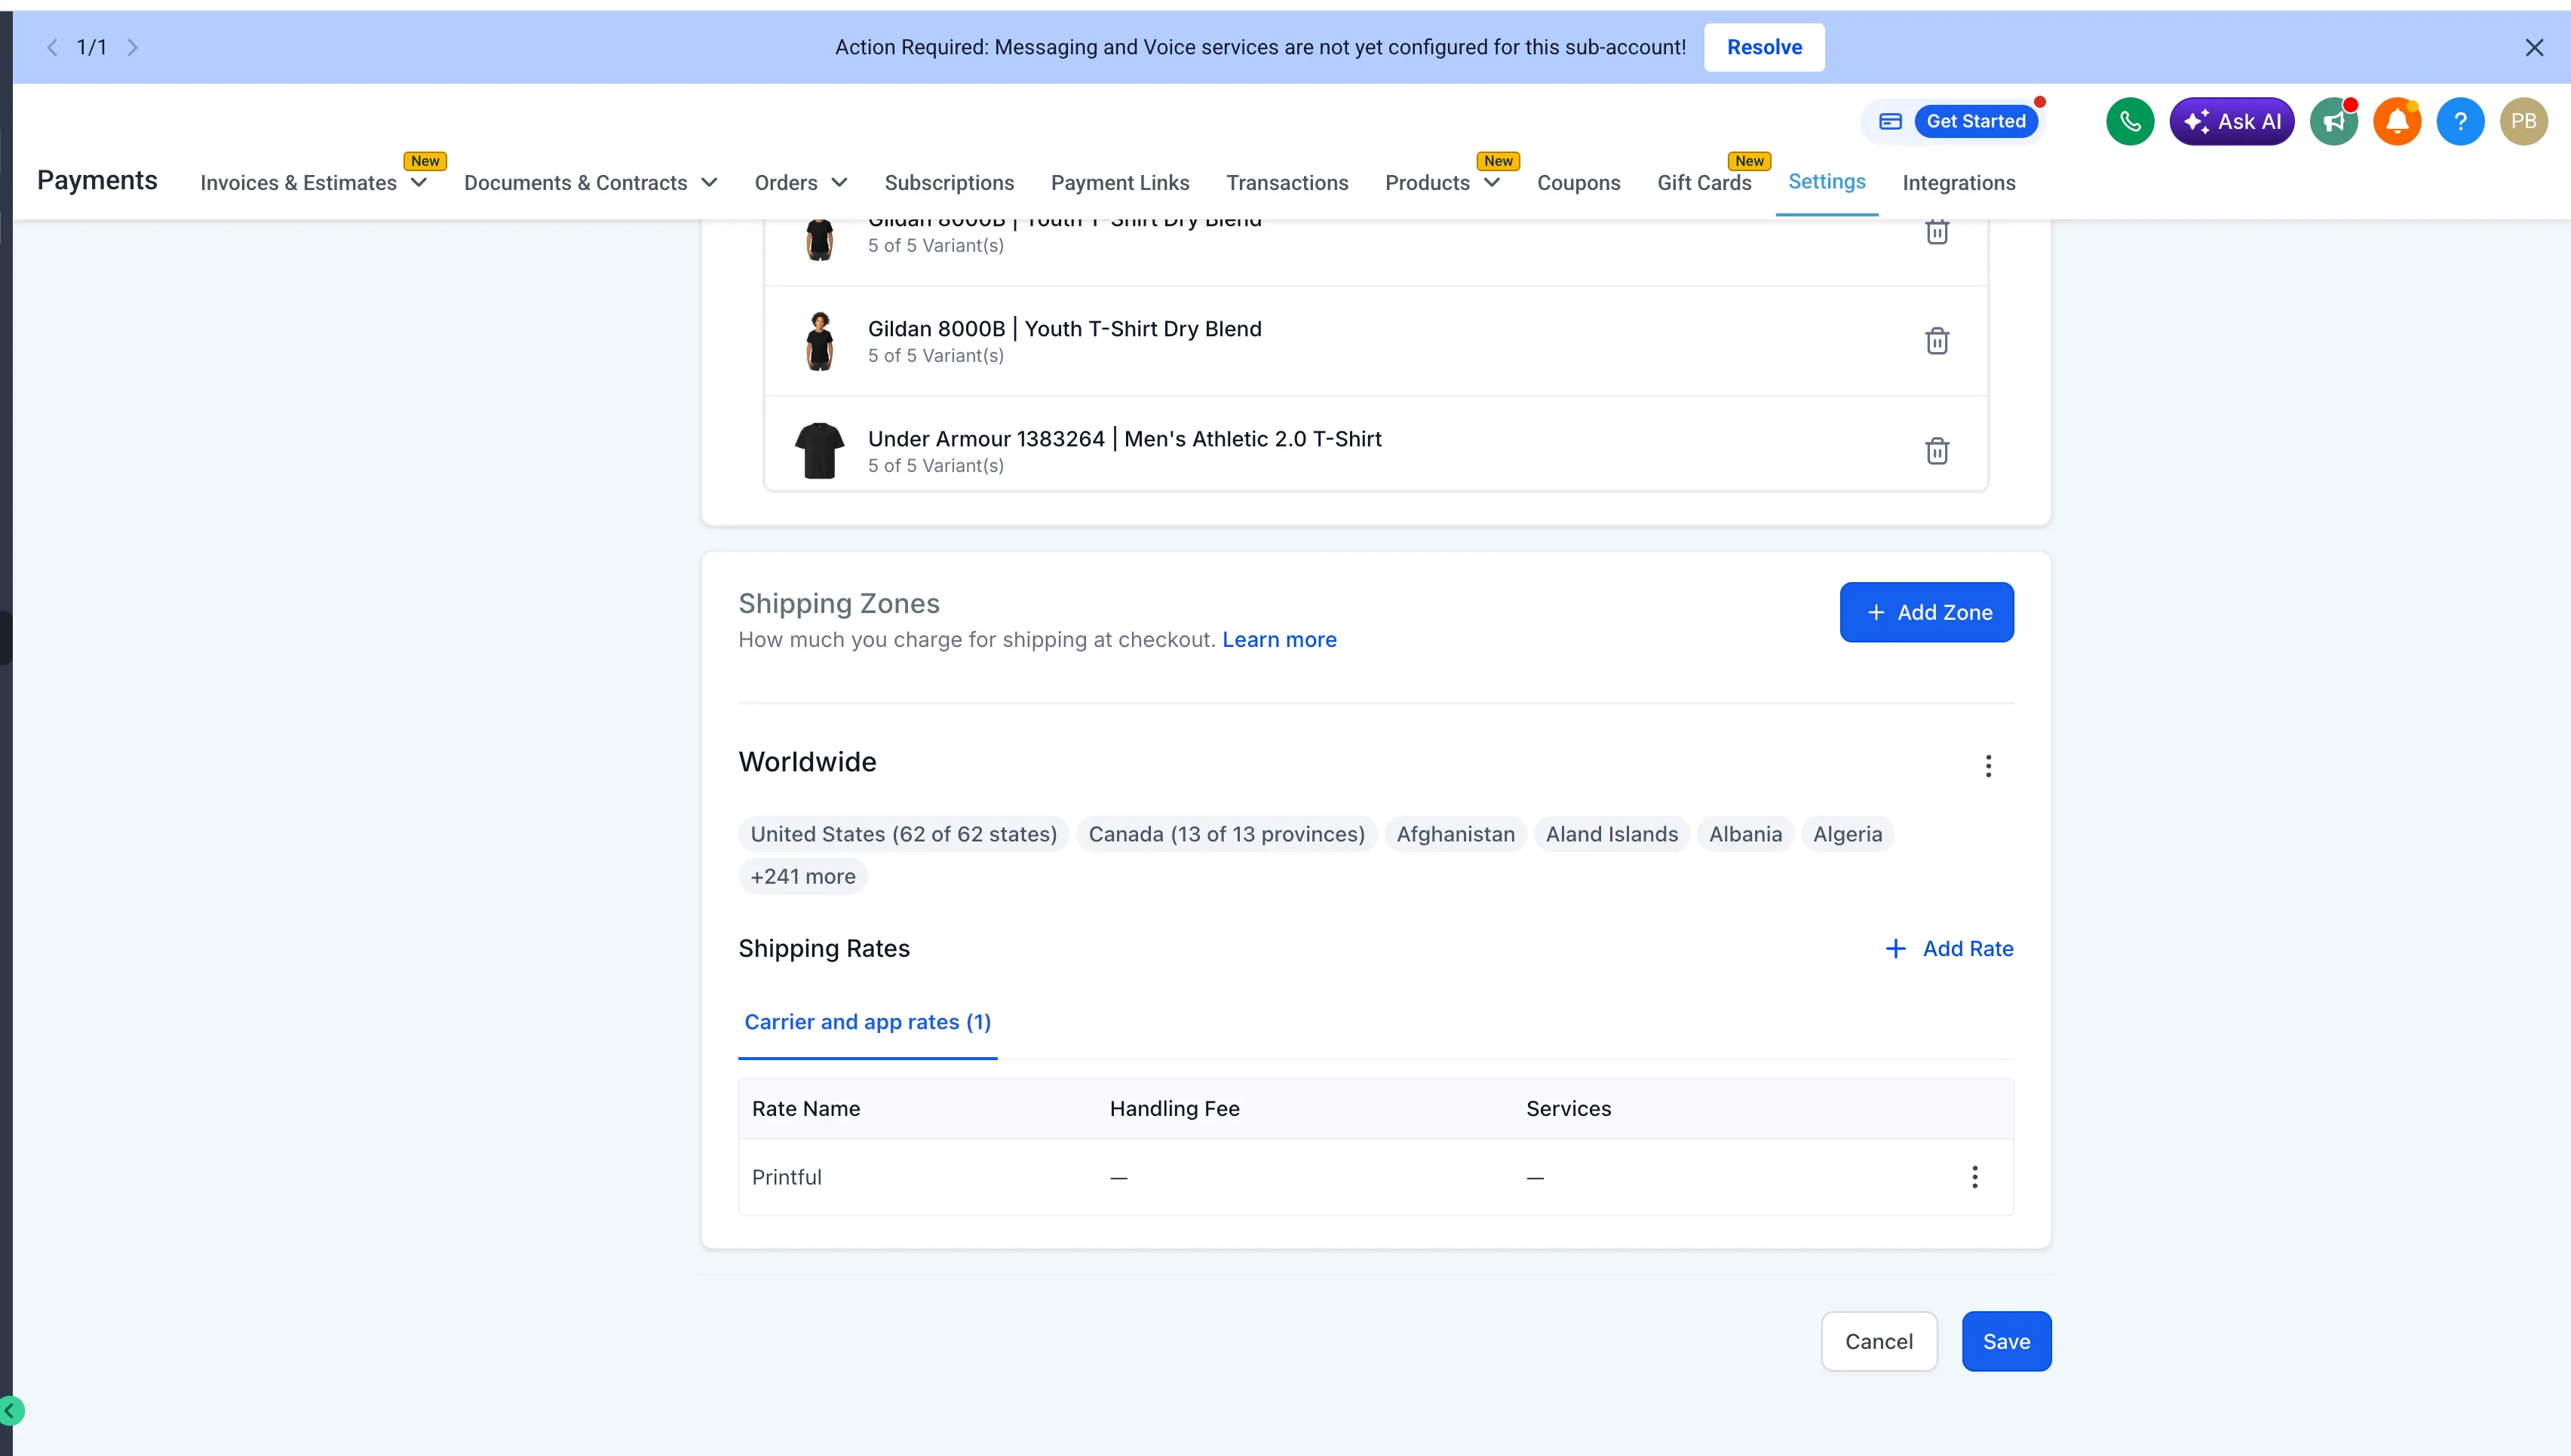Click the +241 more countries chip
Image resolution: width=2571 pixels, height=1456 pixels.
pyautogui.click(x=802, y=877)
